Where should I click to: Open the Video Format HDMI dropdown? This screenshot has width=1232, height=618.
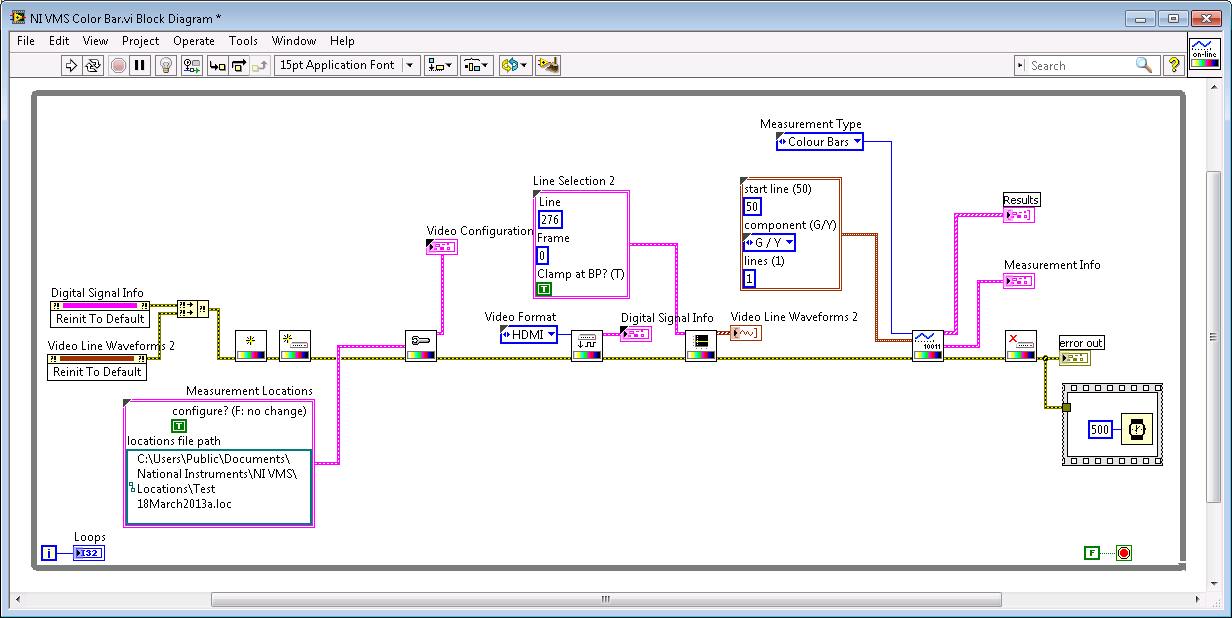[x=528, y=334]
